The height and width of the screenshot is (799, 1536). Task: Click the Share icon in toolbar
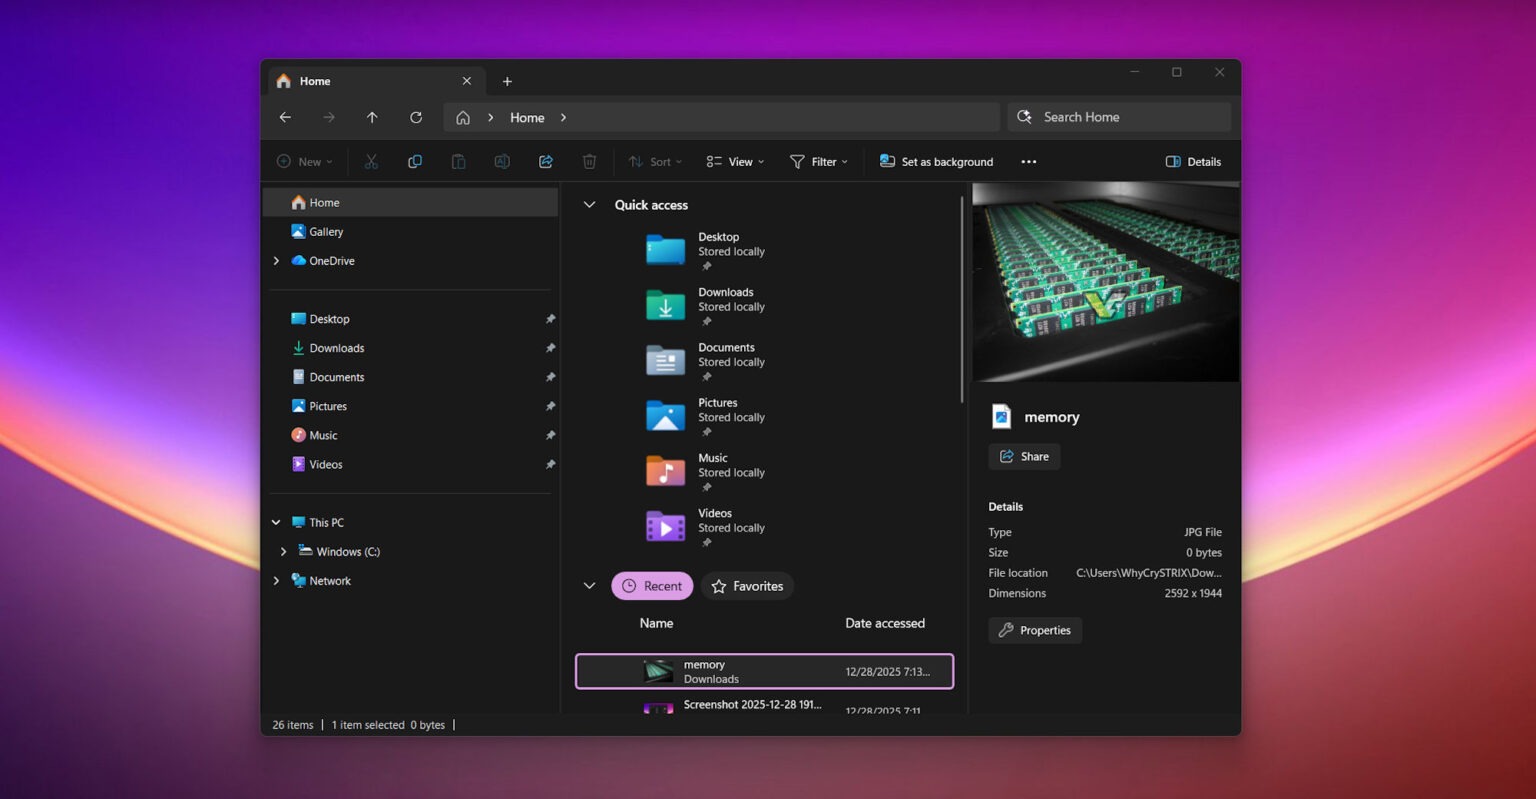point(546,162)
